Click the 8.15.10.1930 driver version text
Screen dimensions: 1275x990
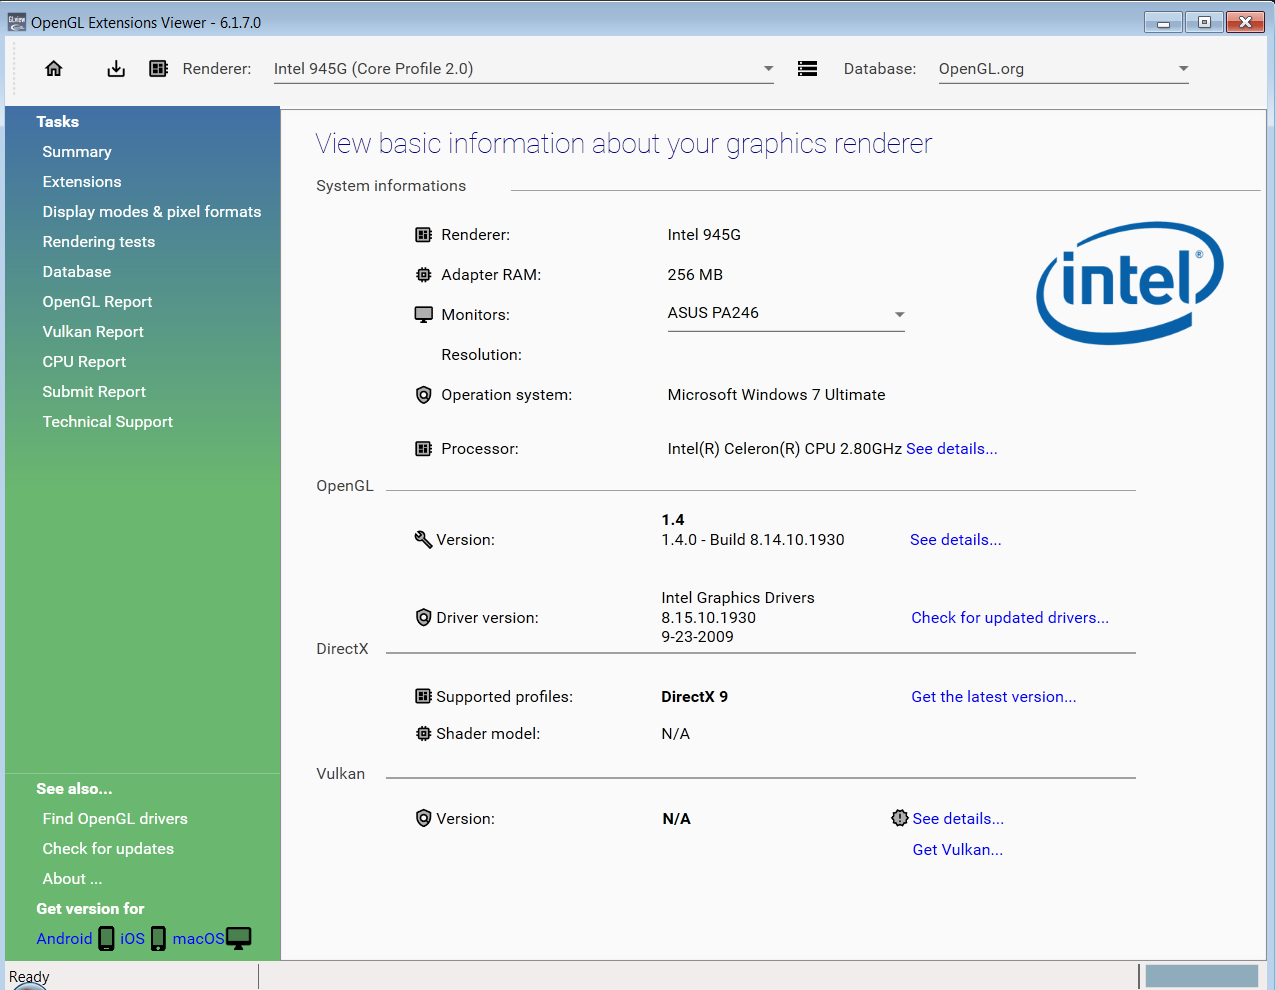(708, 618)
